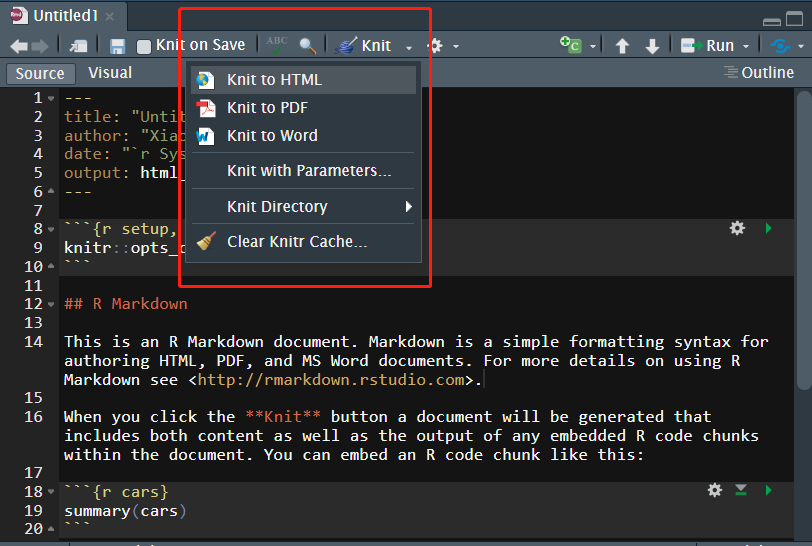Select the Untitled1 document tab
This screenshot has width=812, height=546.
65,16
